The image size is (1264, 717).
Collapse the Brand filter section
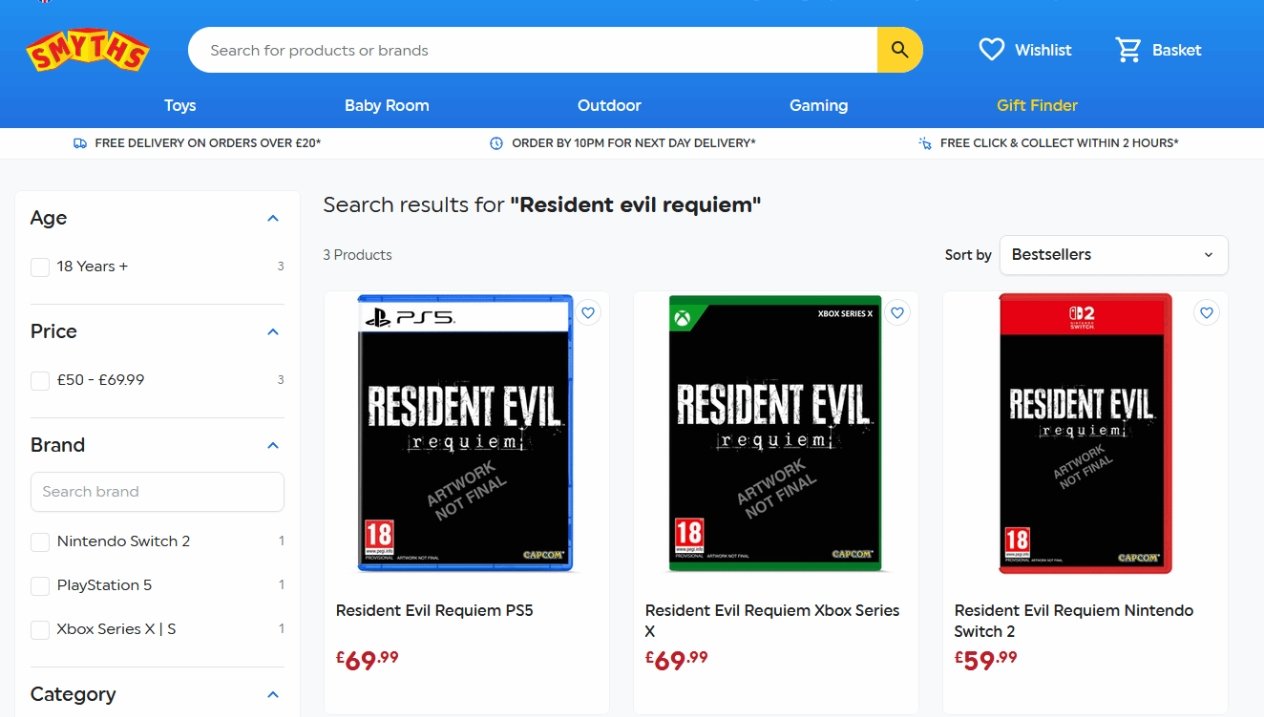point(273,445)
